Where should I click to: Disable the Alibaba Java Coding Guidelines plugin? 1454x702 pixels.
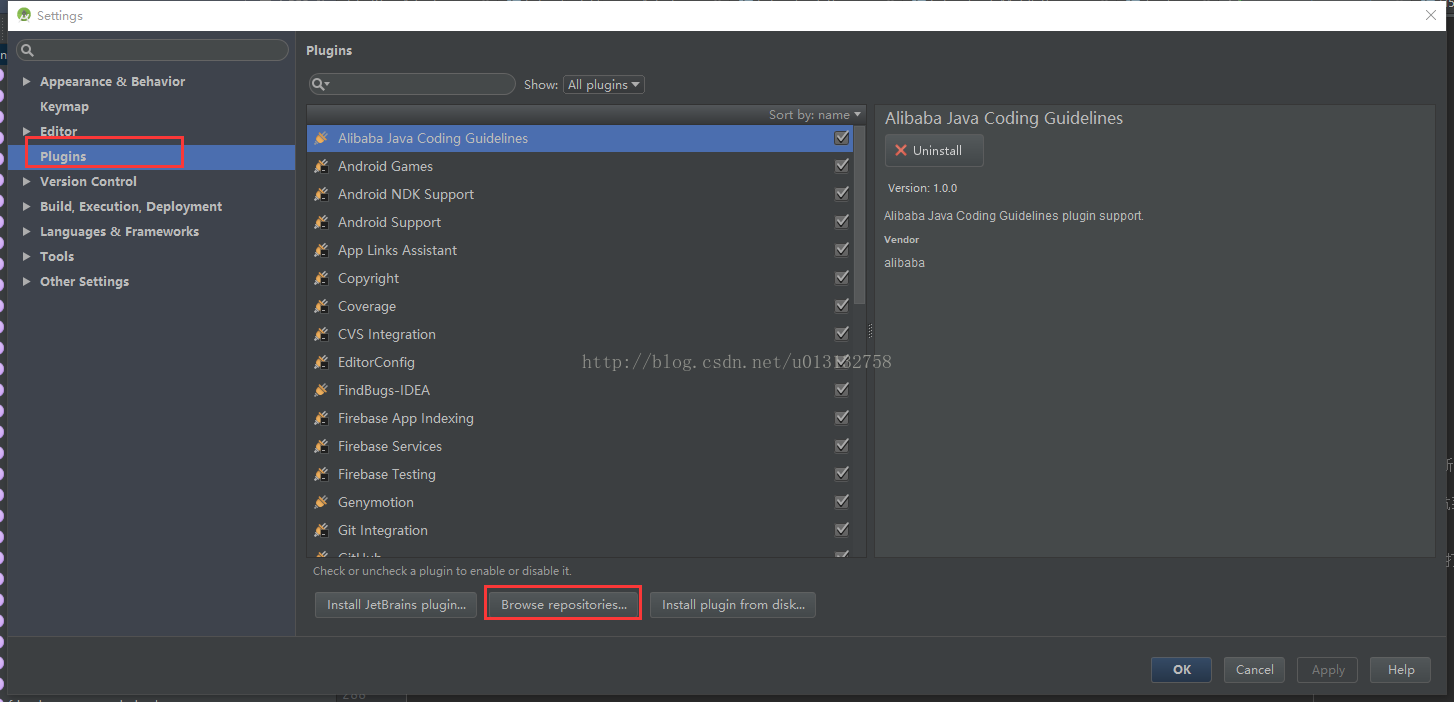[x=841, y=138]
